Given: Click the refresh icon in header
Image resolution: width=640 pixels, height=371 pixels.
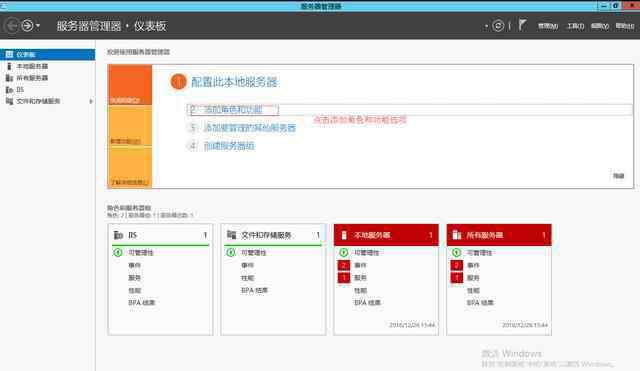Looking at the screenshot, I should (498, 26).
